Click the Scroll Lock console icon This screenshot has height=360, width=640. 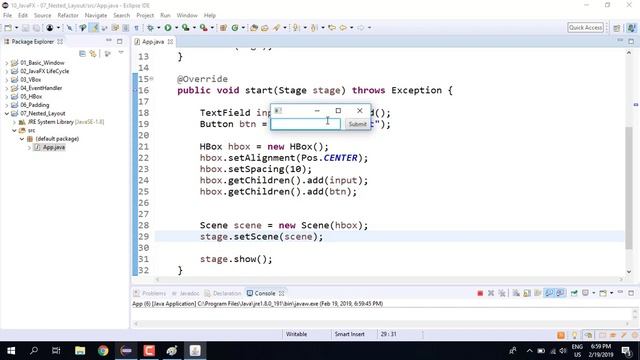527,293
